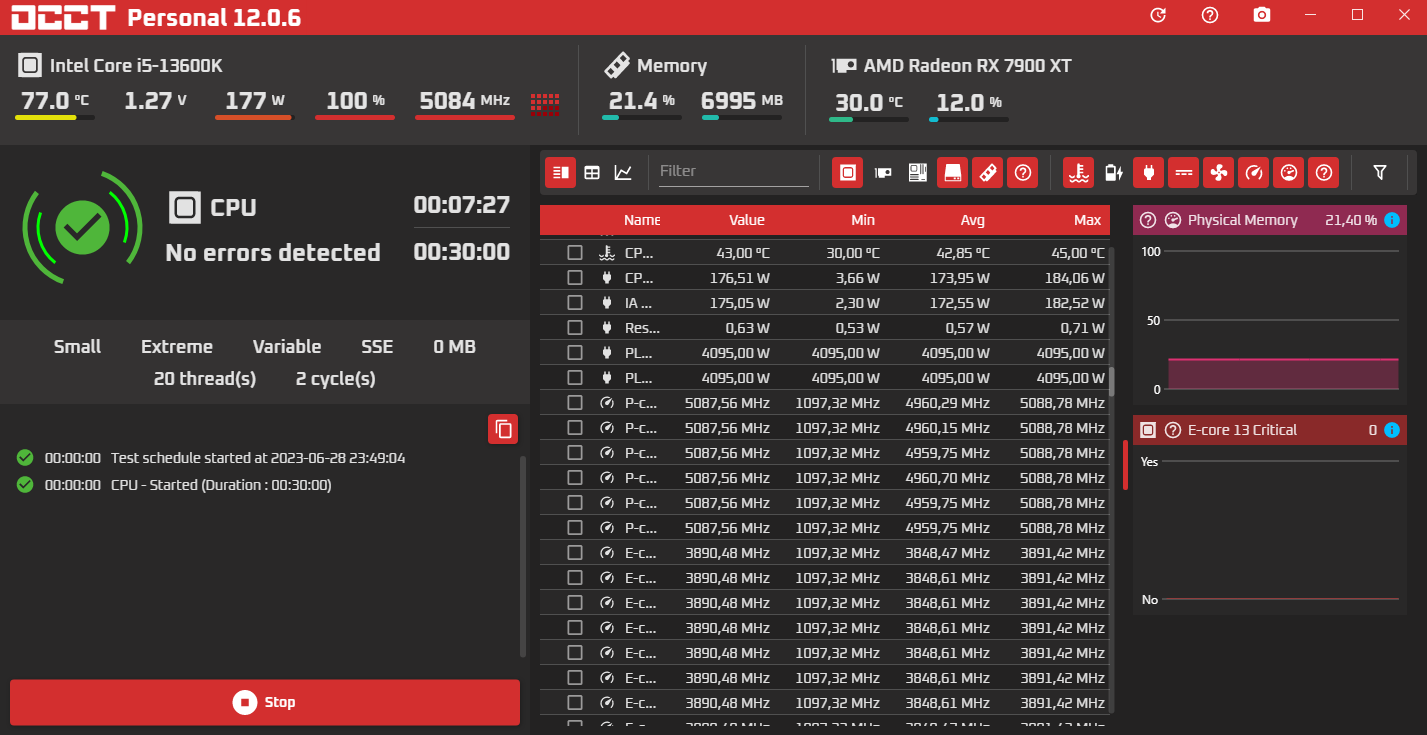Viewport: 1427px width, 735px height.
Task: Toggle the battery sensor filter icon
Action: point(1113,172)
